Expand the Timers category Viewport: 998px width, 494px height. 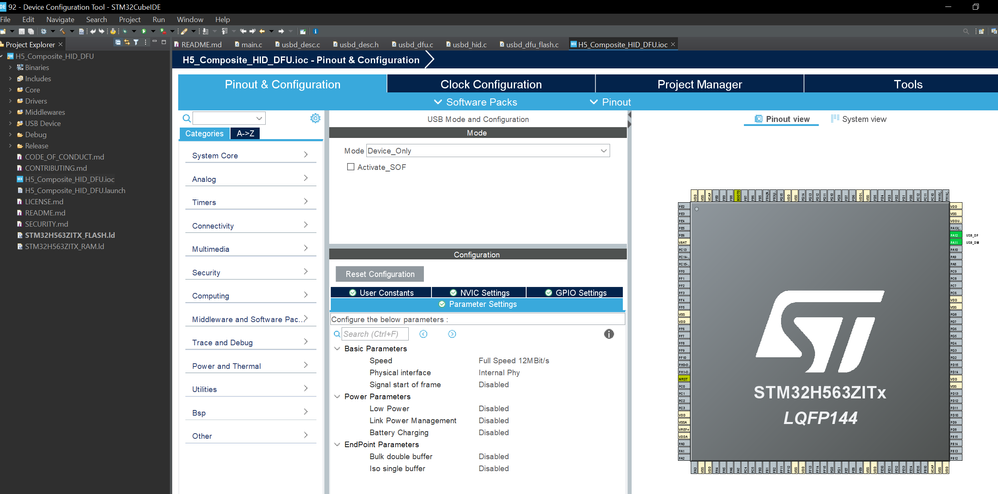click(x=250, y=202)
